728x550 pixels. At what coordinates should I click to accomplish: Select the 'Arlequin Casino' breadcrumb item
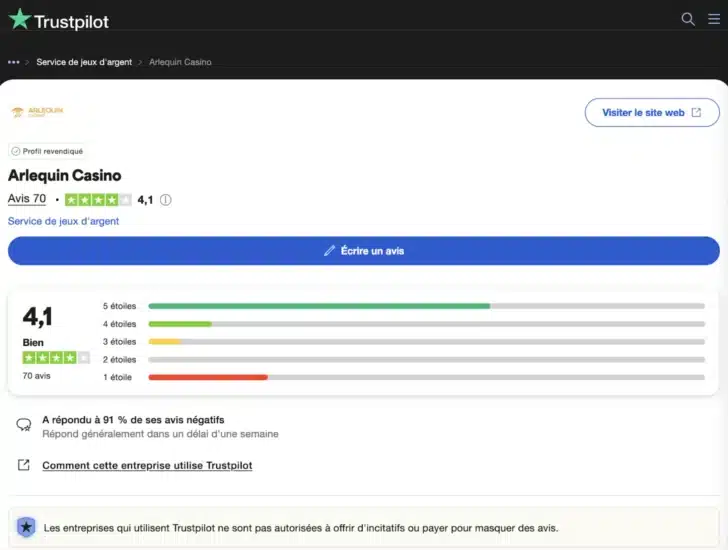(180, 62)
